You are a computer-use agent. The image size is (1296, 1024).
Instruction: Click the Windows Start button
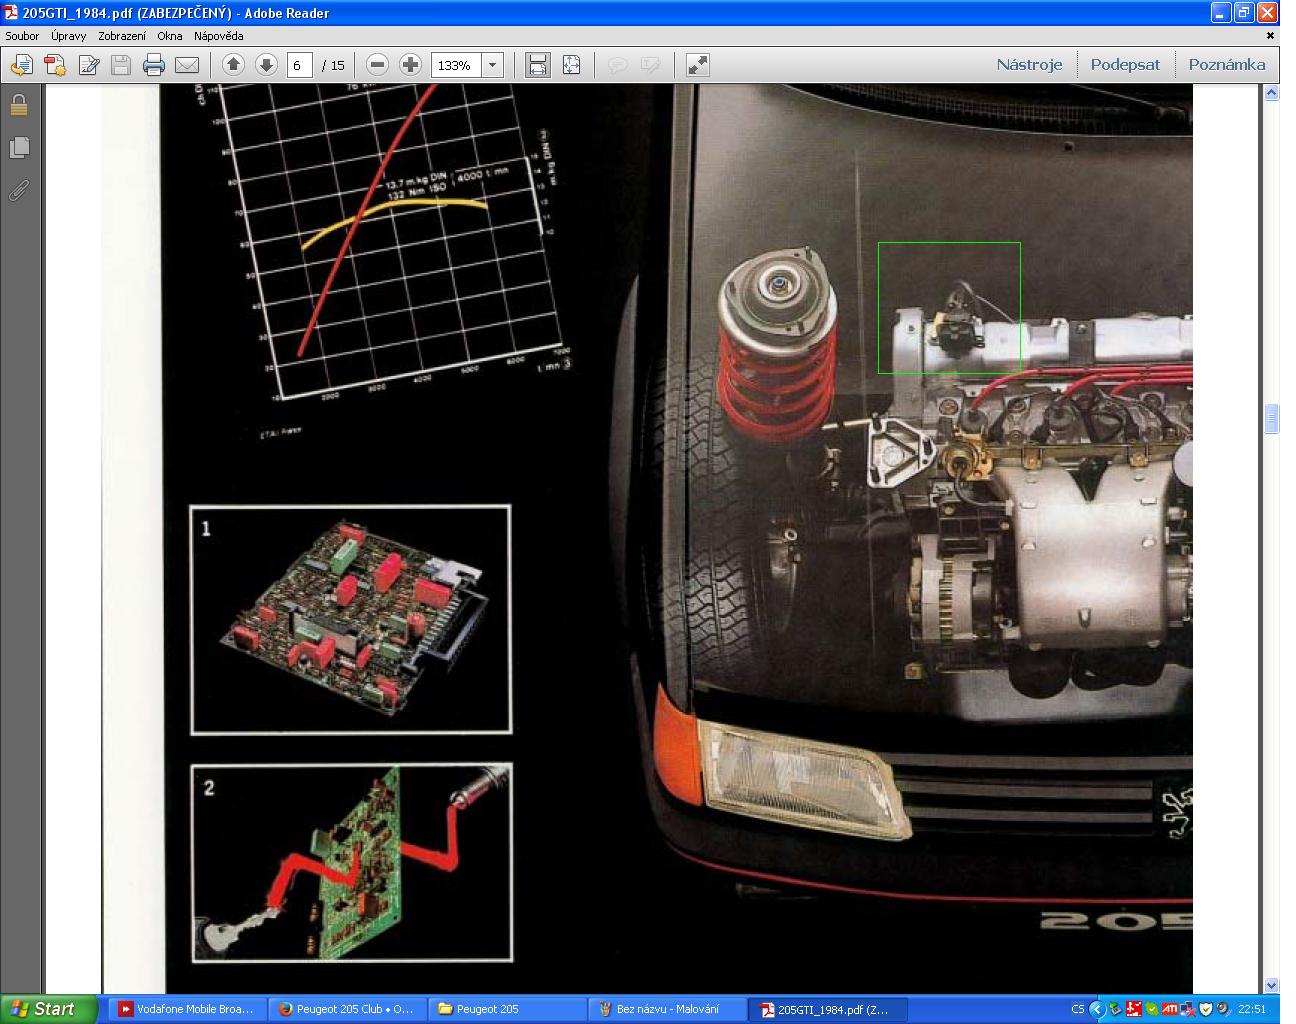[48, 1009]
